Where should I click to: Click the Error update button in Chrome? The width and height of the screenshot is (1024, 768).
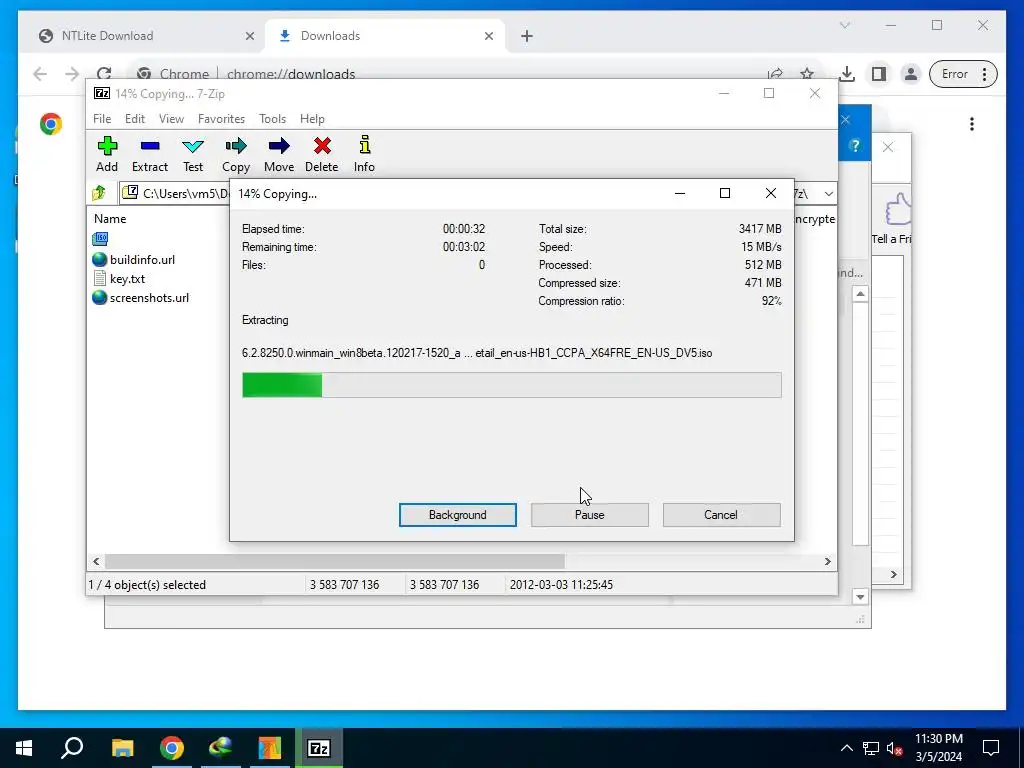(x=963, y=74)
